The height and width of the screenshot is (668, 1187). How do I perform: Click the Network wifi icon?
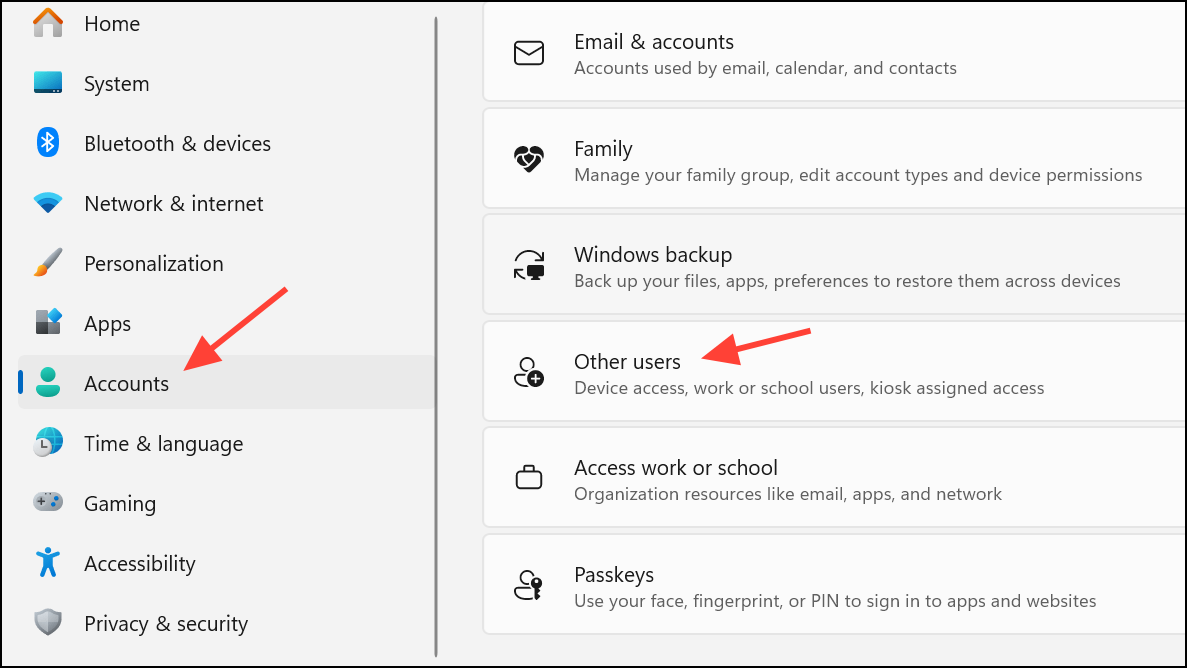[48, 204]
